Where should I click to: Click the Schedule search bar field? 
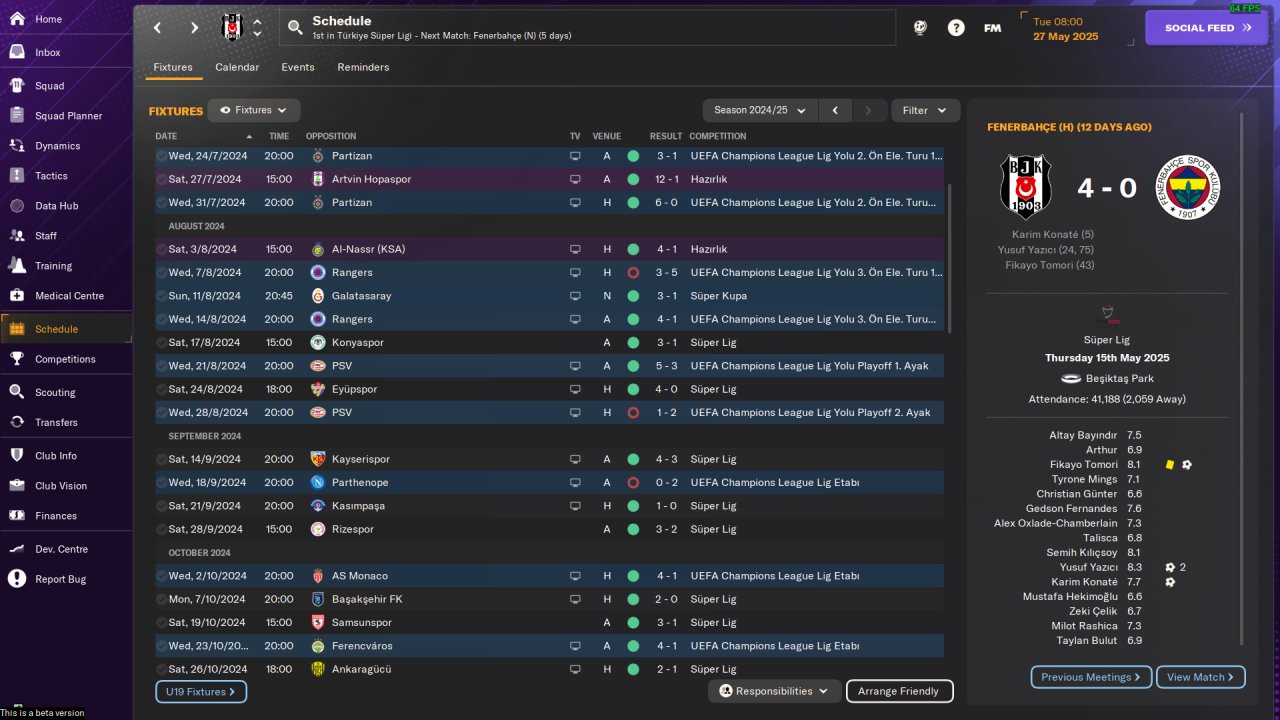click(587, 28)
